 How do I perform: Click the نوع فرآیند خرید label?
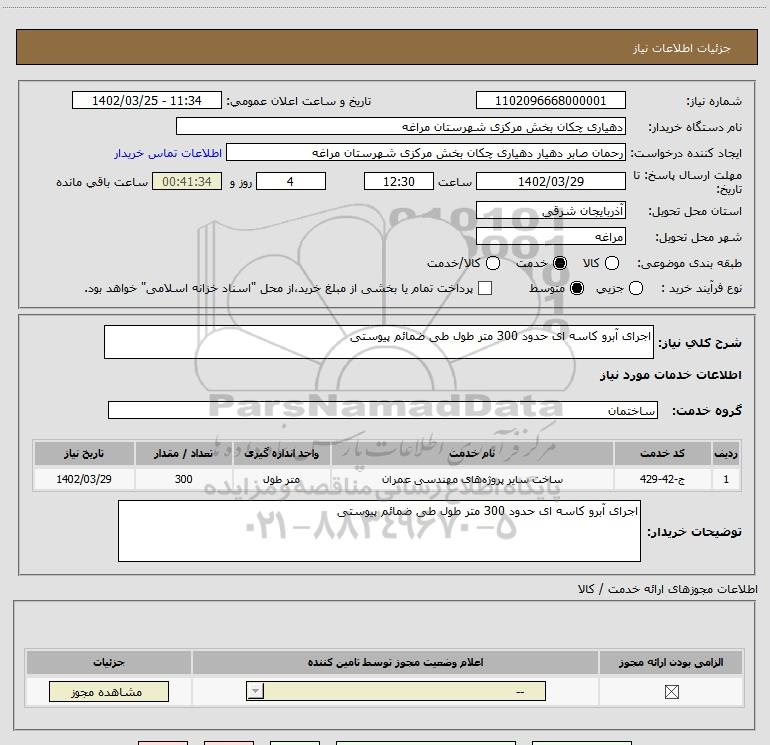[x=702, y=288]
